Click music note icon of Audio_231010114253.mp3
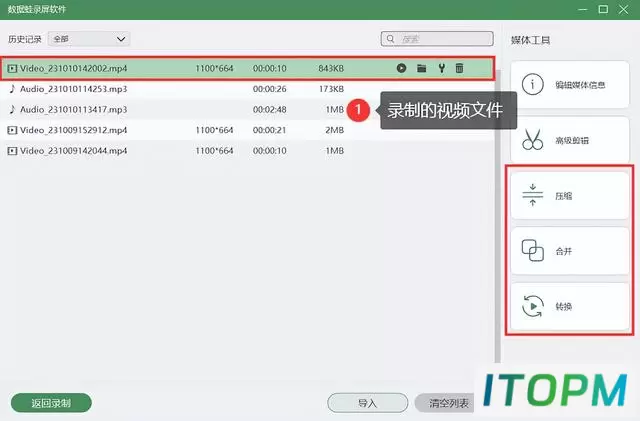 (12, 89)
